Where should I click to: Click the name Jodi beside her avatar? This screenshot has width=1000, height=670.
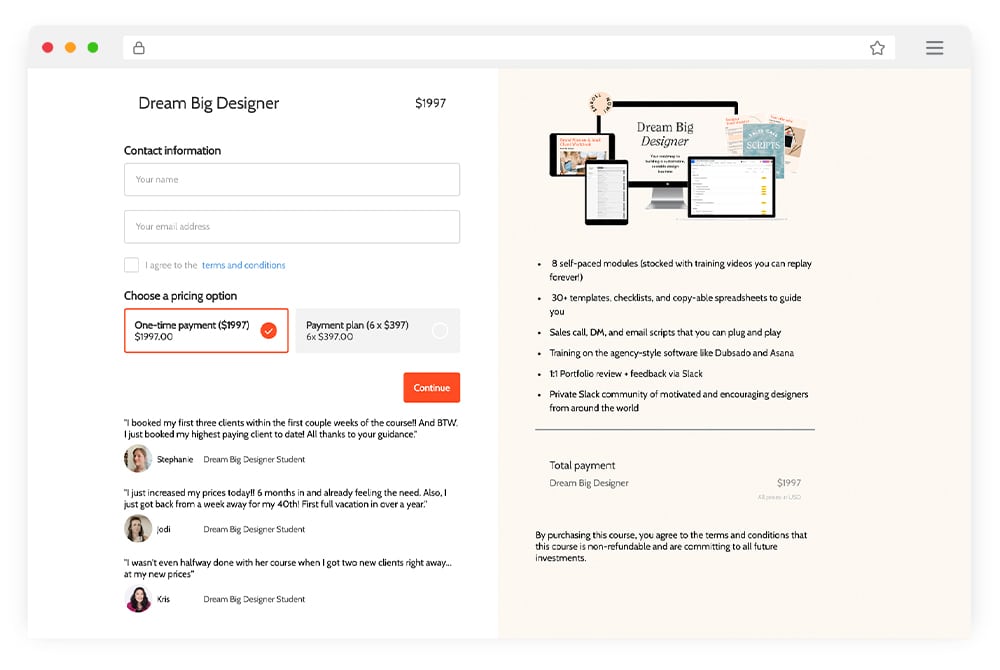pyautogui.click(x=164, y=529)
